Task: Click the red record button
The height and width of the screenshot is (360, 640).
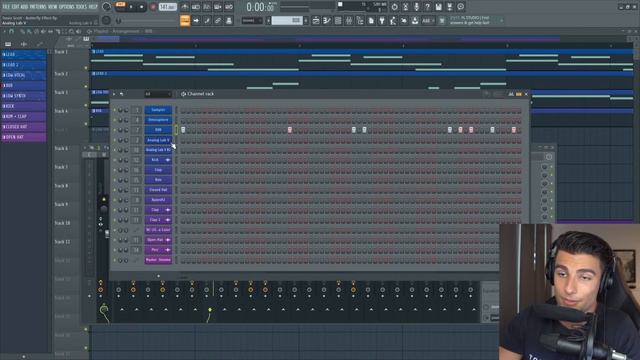Action: pyautogui.click(x=153, y=7)
